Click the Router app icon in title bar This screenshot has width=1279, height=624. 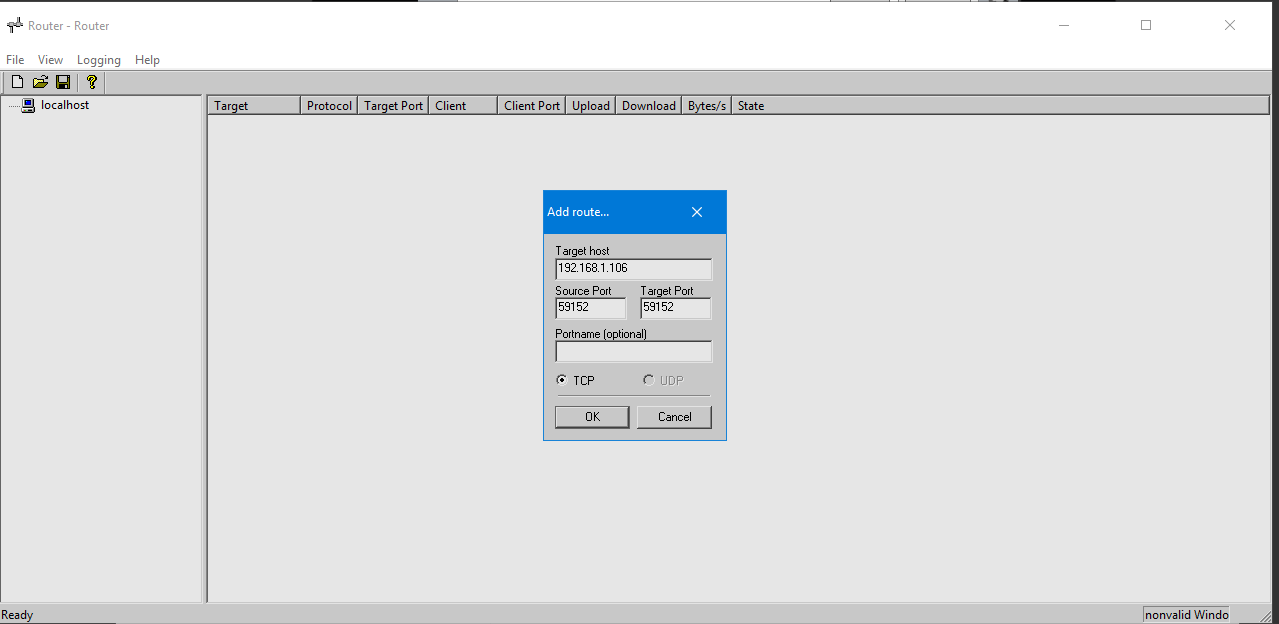click(x=14, y=26)
